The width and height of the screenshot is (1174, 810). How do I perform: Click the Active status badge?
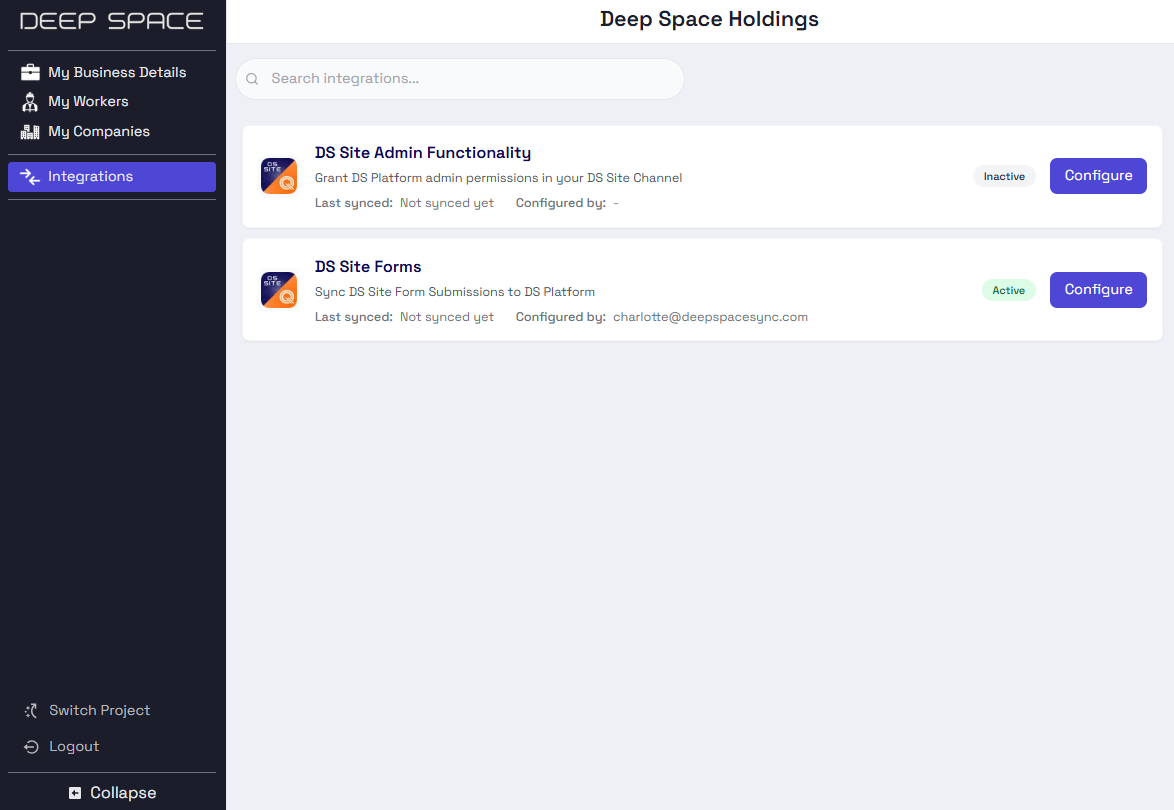pyautogui.click(x=1009, y=290)
